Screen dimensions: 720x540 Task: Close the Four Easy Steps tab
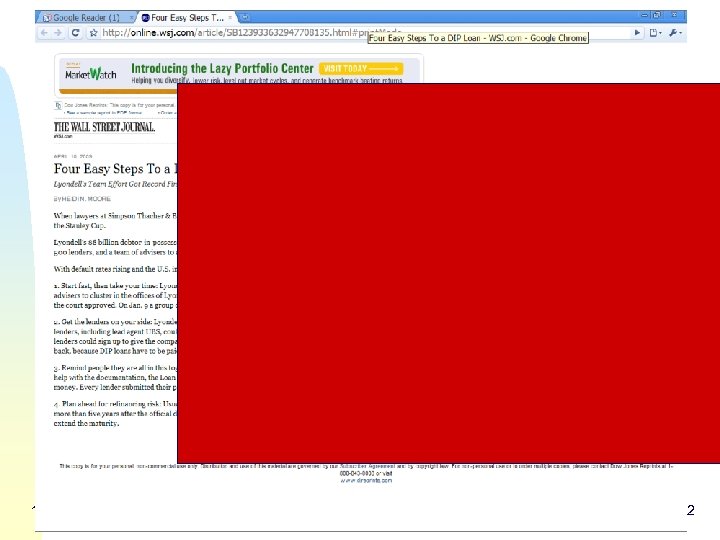click(x=230, y=17)
